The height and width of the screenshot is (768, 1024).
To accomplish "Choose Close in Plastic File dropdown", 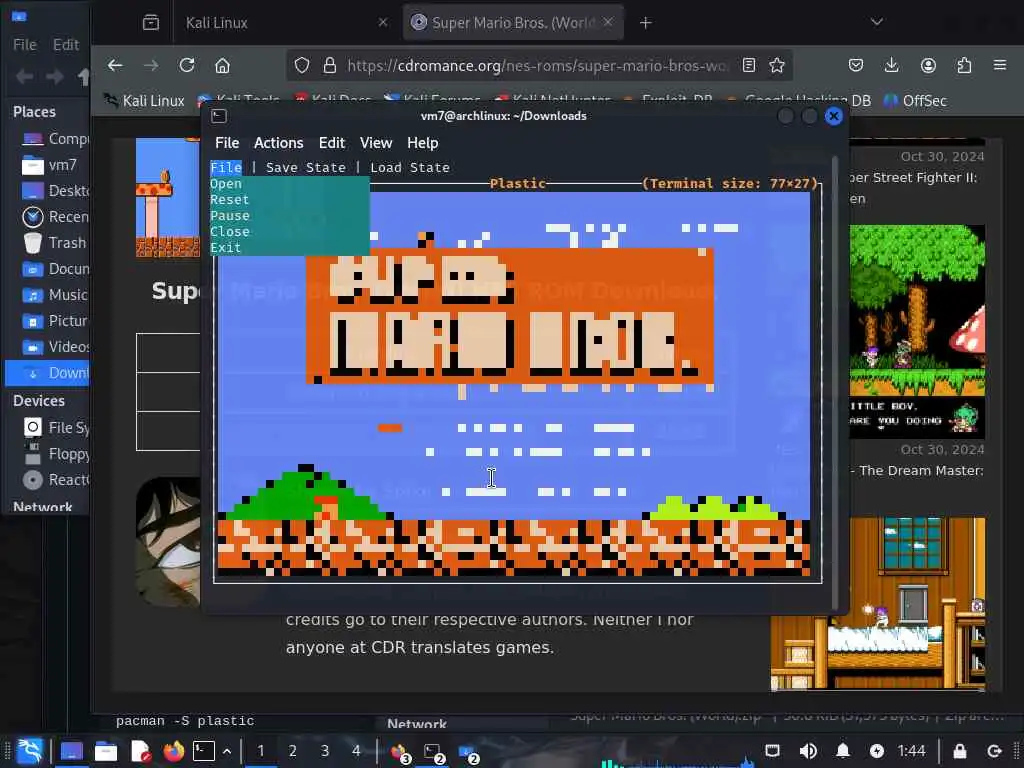I will point(229,232).
